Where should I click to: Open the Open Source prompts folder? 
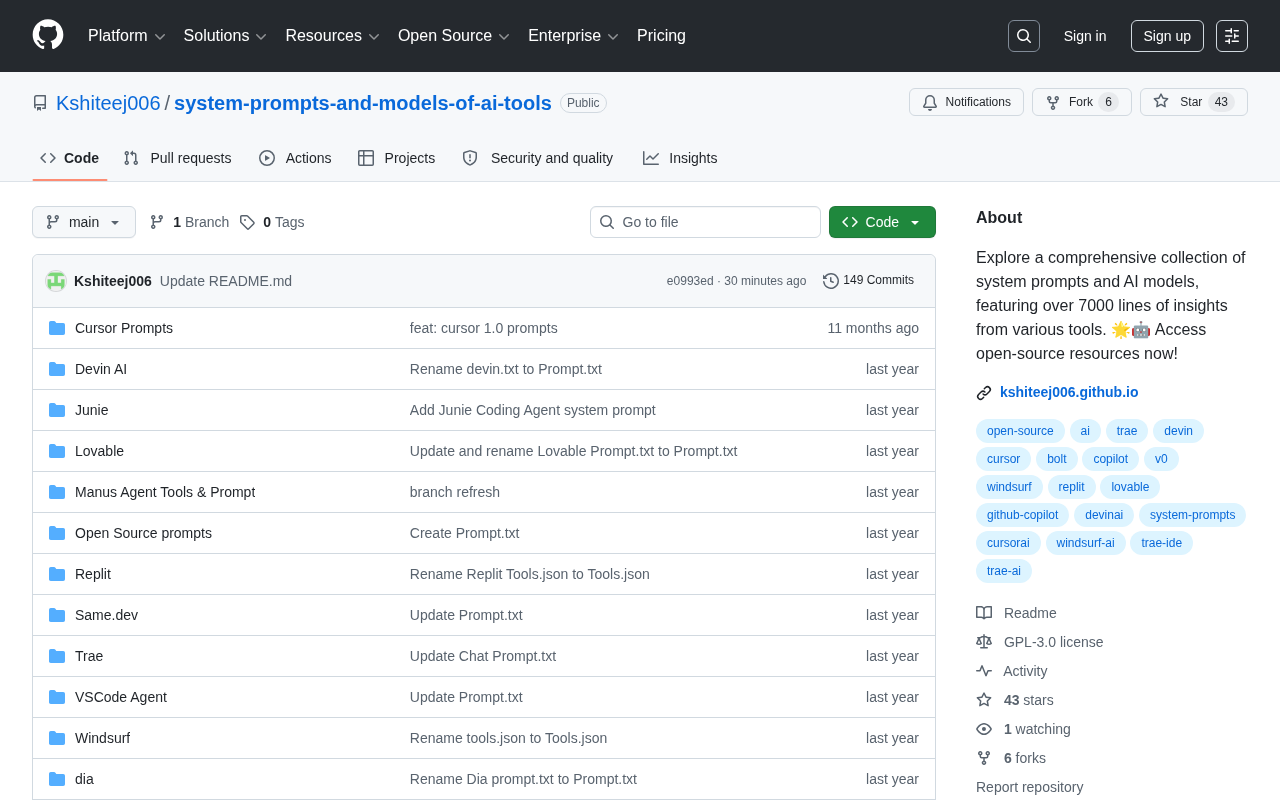pyautogui.click(x=143, y=533)
